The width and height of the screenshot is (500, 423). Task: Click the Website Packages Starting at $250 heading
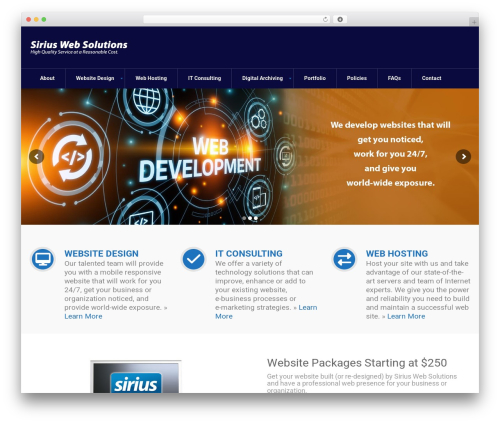[x=357, y=363]
